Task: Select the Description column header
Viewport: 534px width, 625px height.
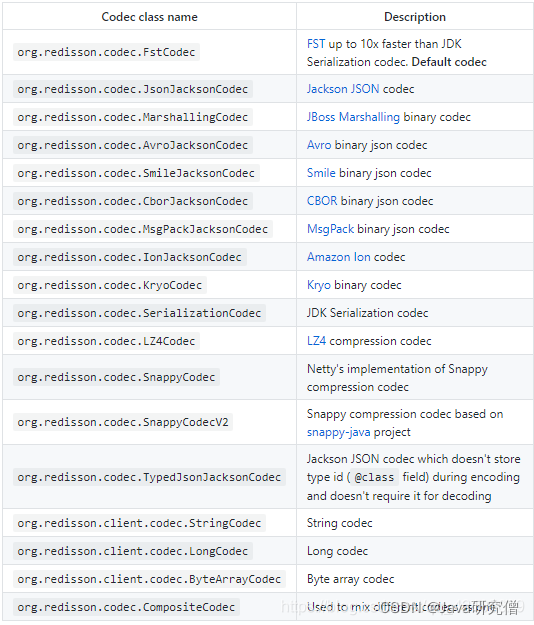Action: point(415,17)
